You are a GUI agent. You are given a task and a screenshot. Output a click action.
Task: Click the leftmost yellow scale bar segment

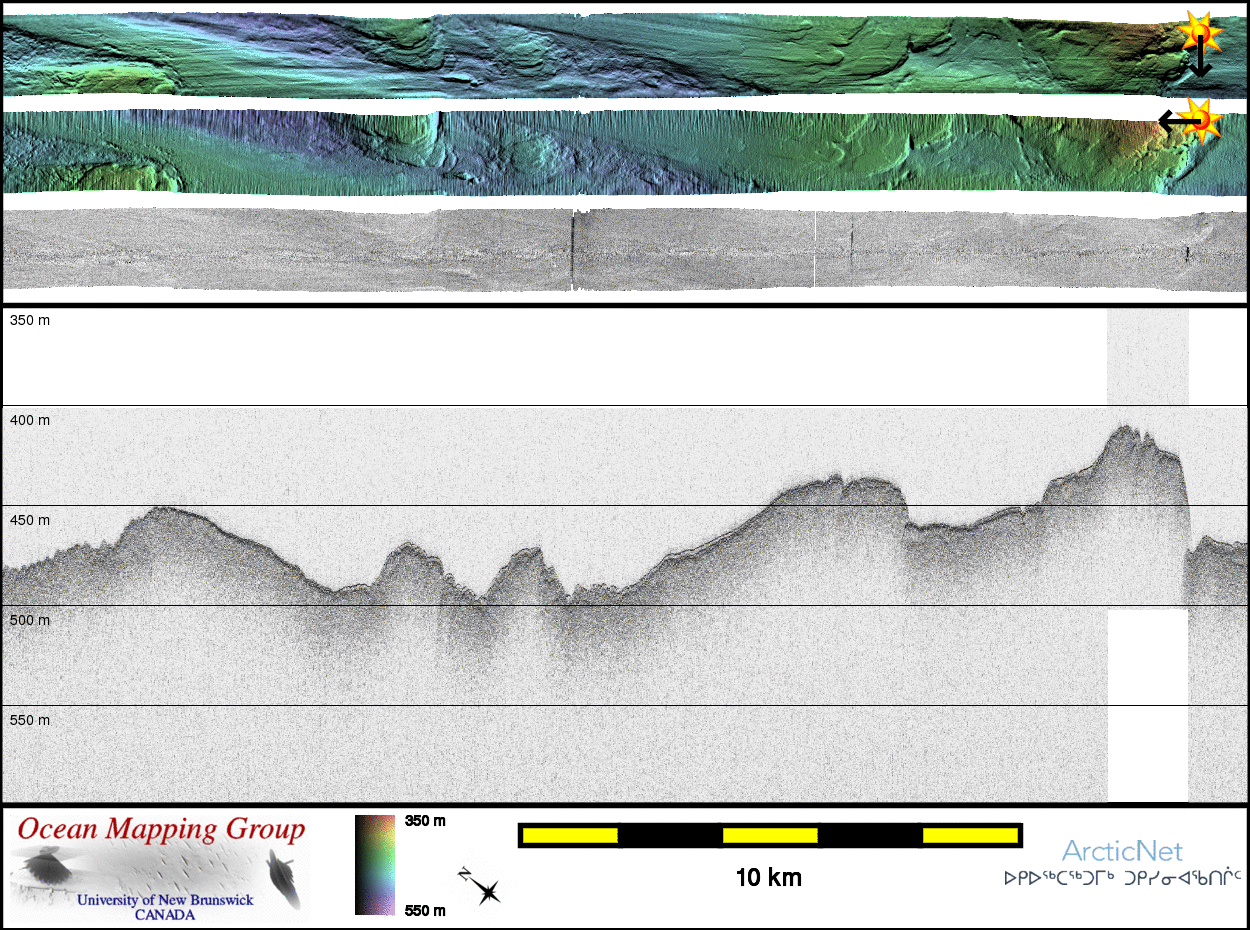(569, 835)
